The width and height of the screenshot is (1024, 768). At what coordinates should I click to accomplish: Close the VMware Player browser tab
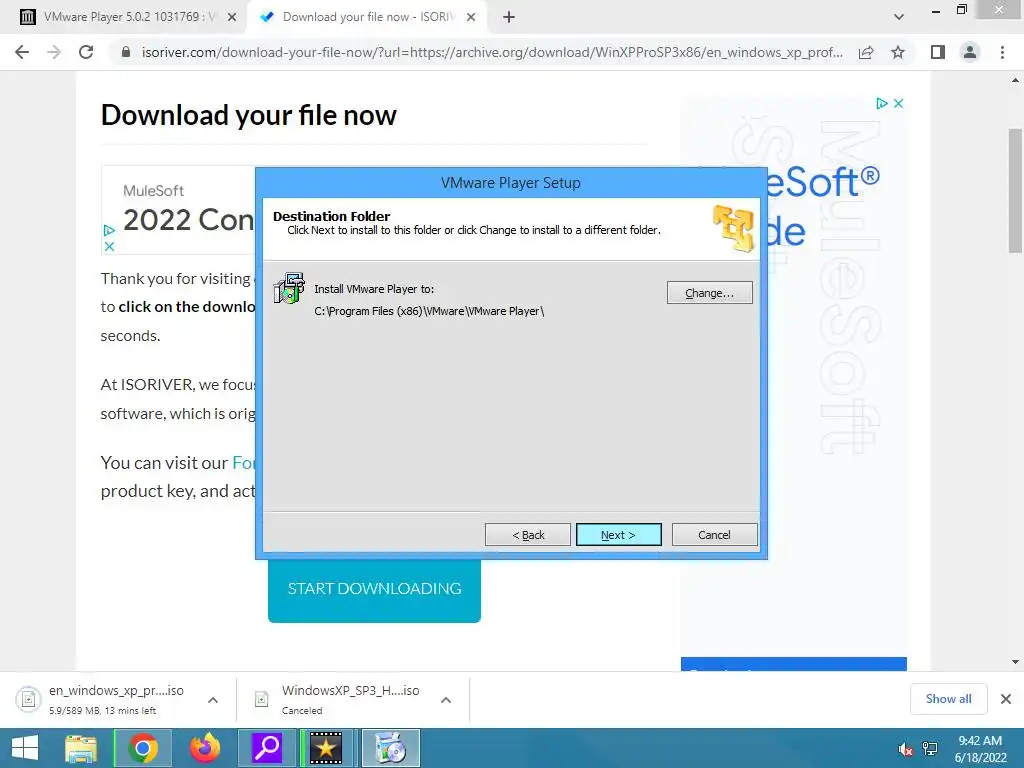click(232, 18)
